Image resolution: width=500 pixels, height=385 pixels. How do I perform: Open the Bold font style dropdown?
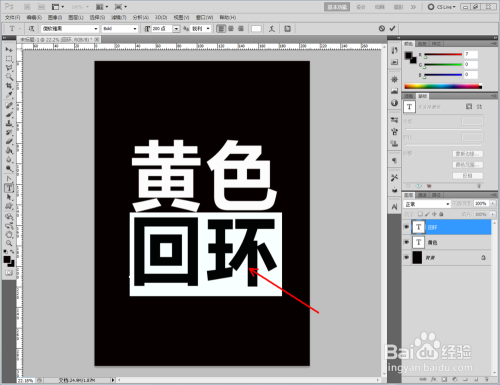(120, 29)
